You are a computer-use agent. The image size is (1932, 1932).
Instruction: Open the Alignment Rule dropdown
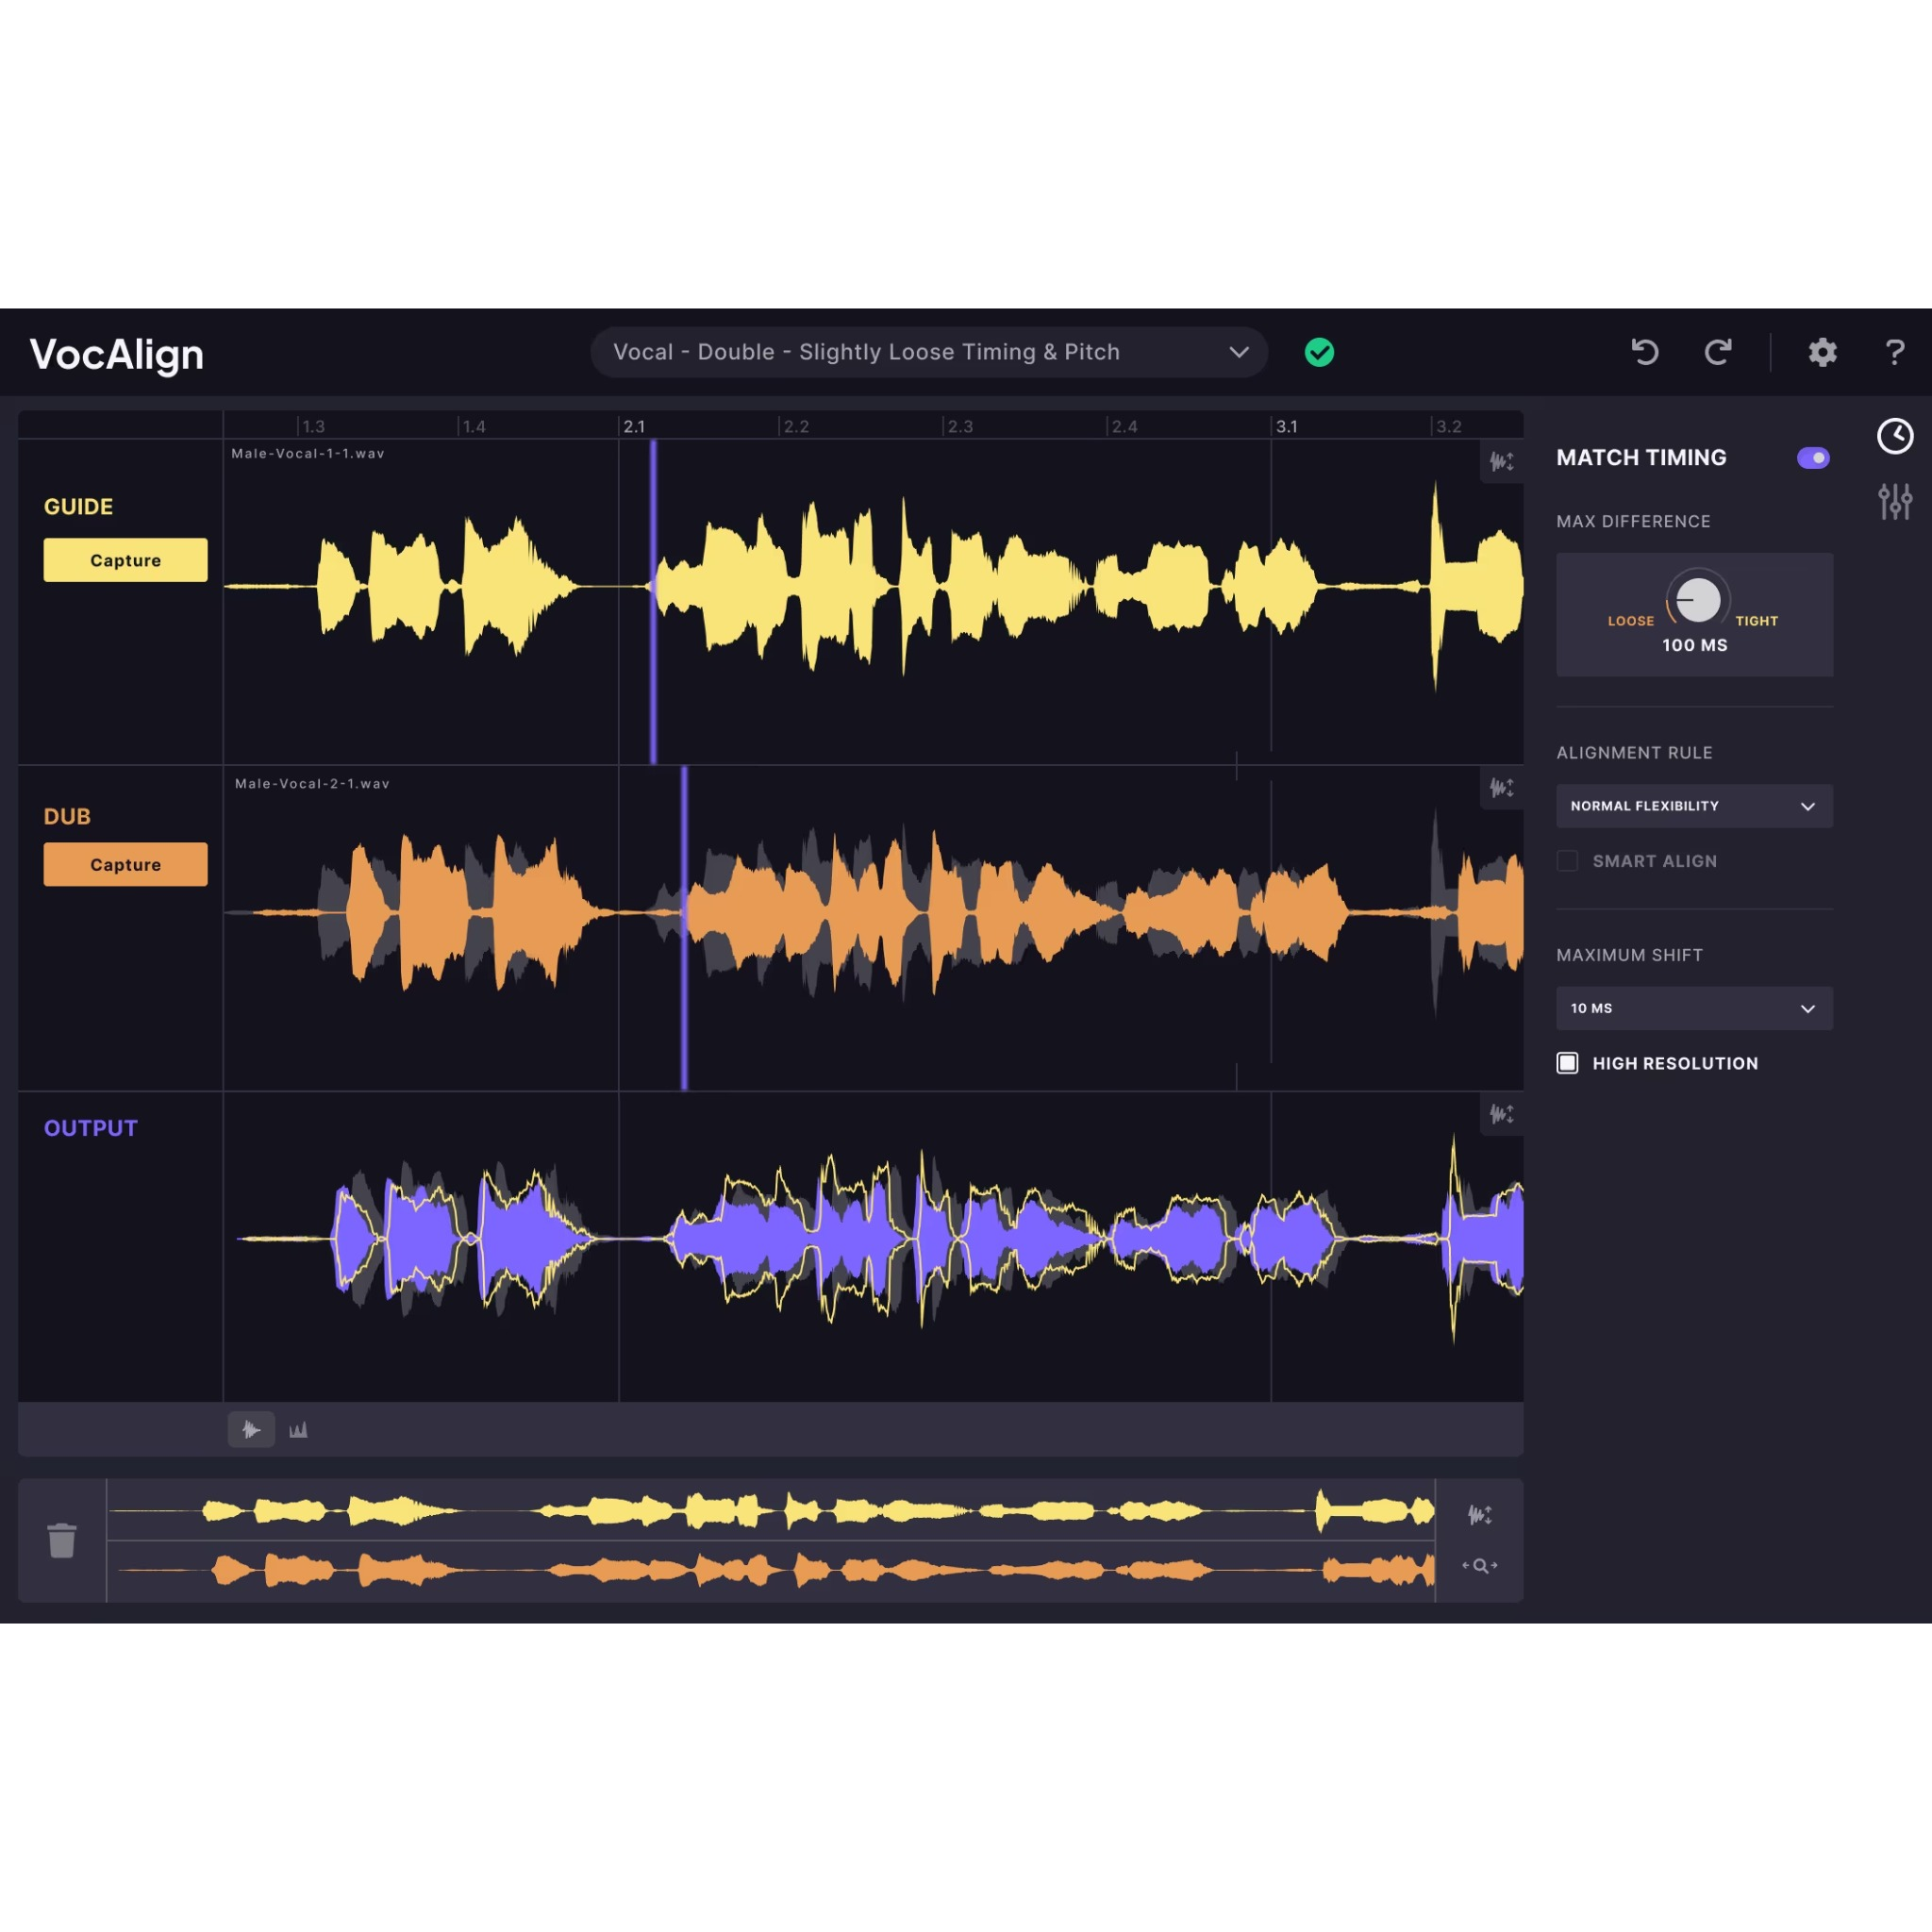click(1694, 806)
